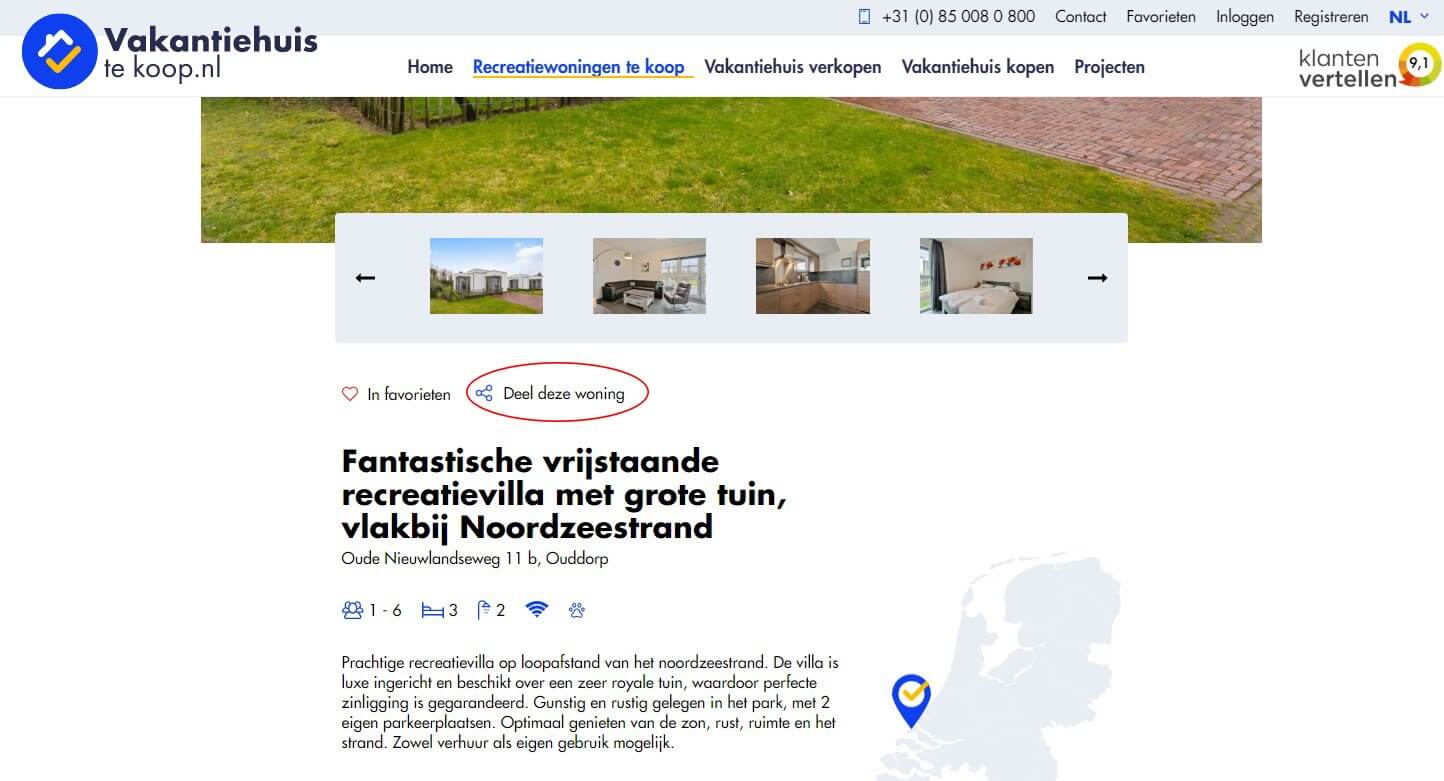Viewport: 1444px width, 781px height.
Task: Call +31 (0) 85 008 0 800
Action: point(958,17)
